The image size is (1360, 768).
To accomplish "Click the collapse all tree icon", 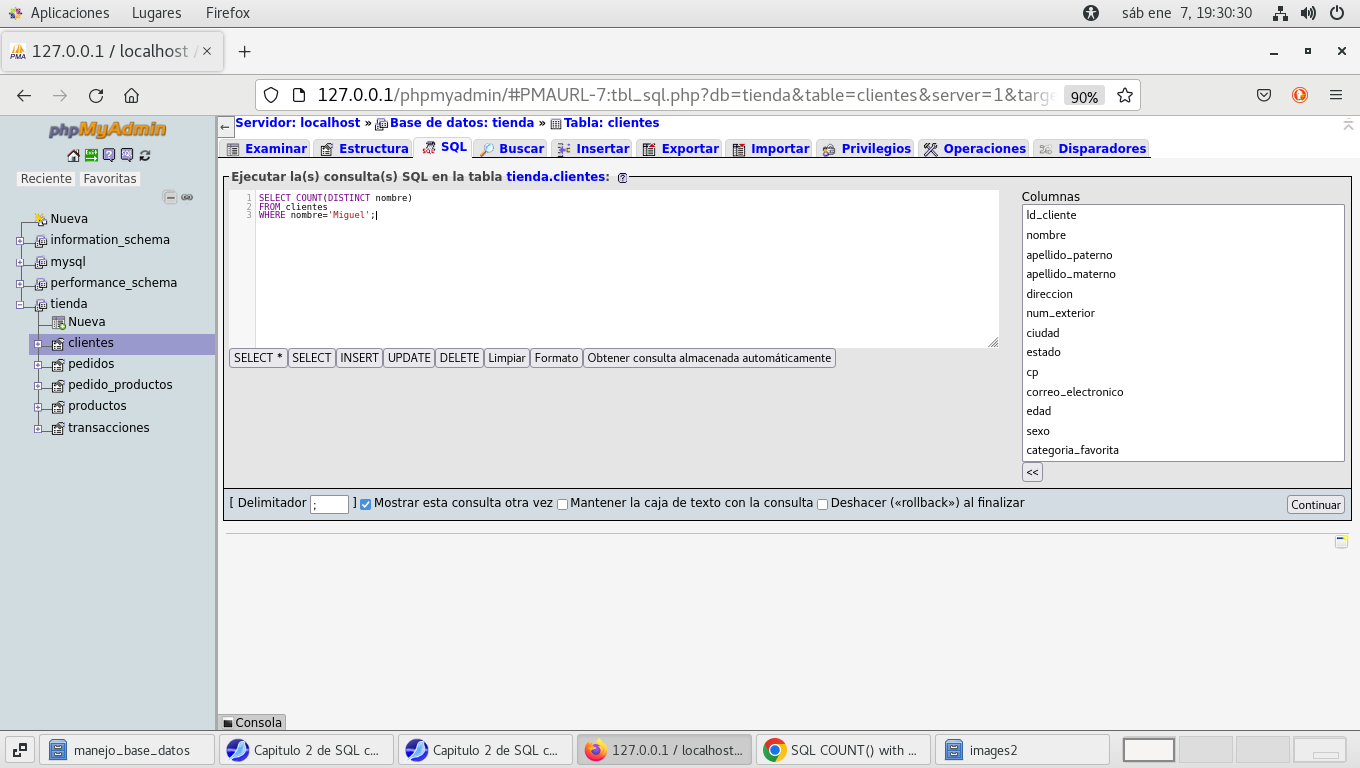I will click(x=170, y=198).
